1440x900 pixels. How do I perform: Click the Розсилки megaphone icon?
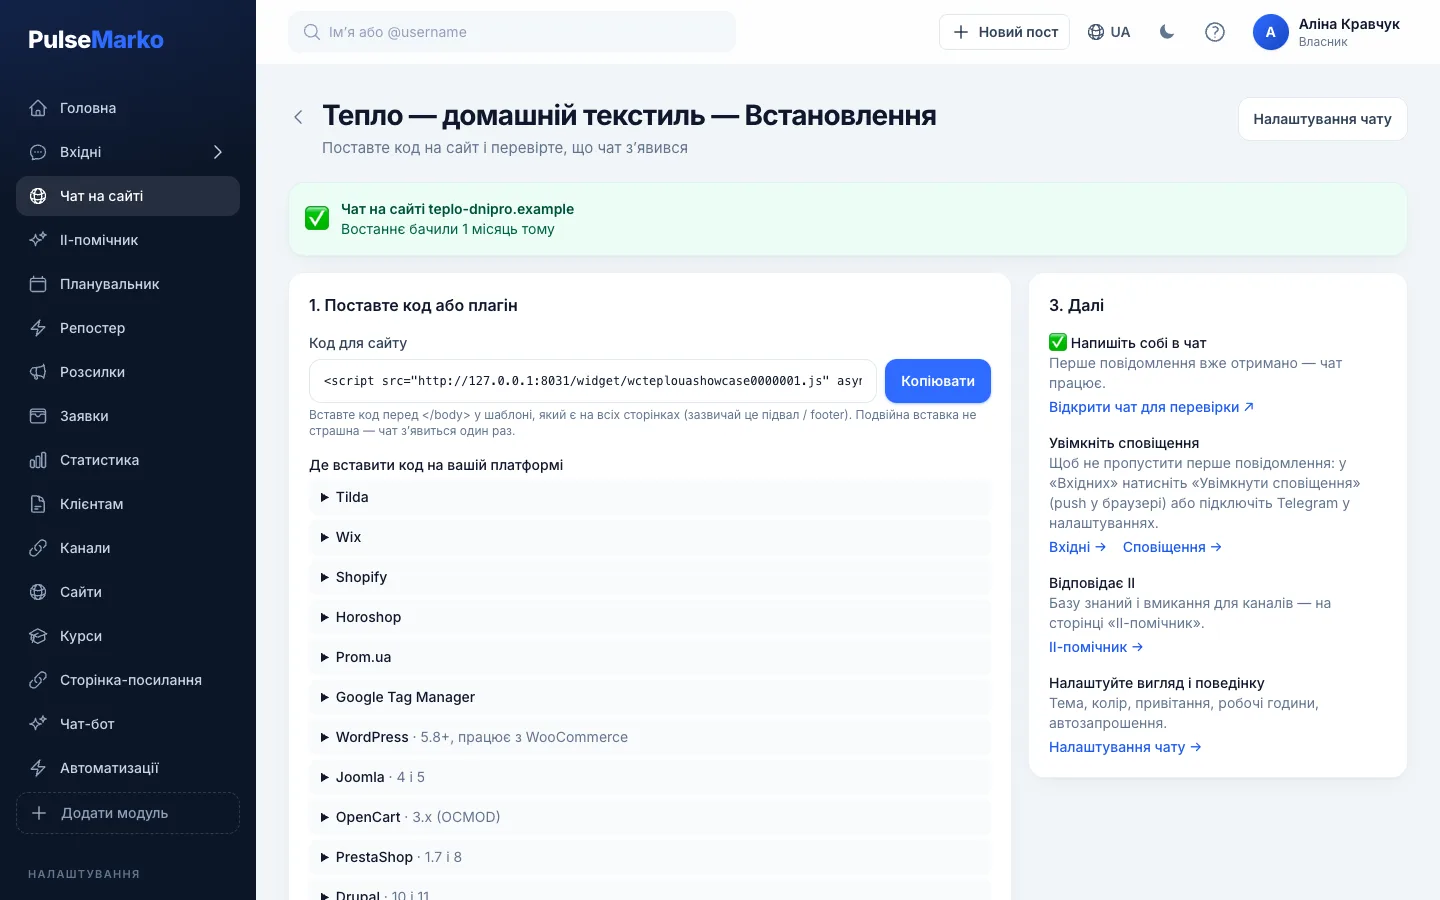[x=38, y=372]
